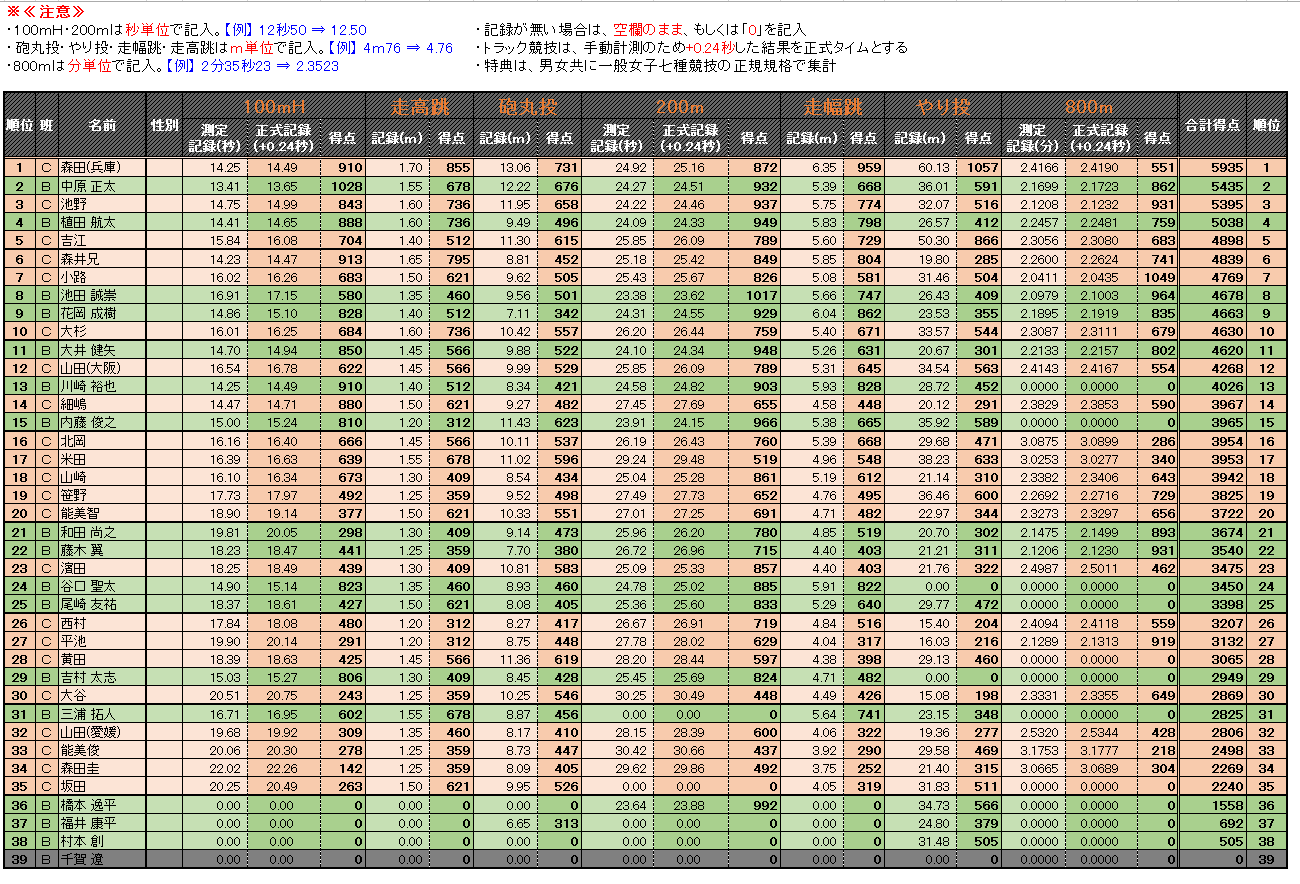1300x884 pixels.
Task: Select the 走高跳 event header cell
Action: [419, 107]
